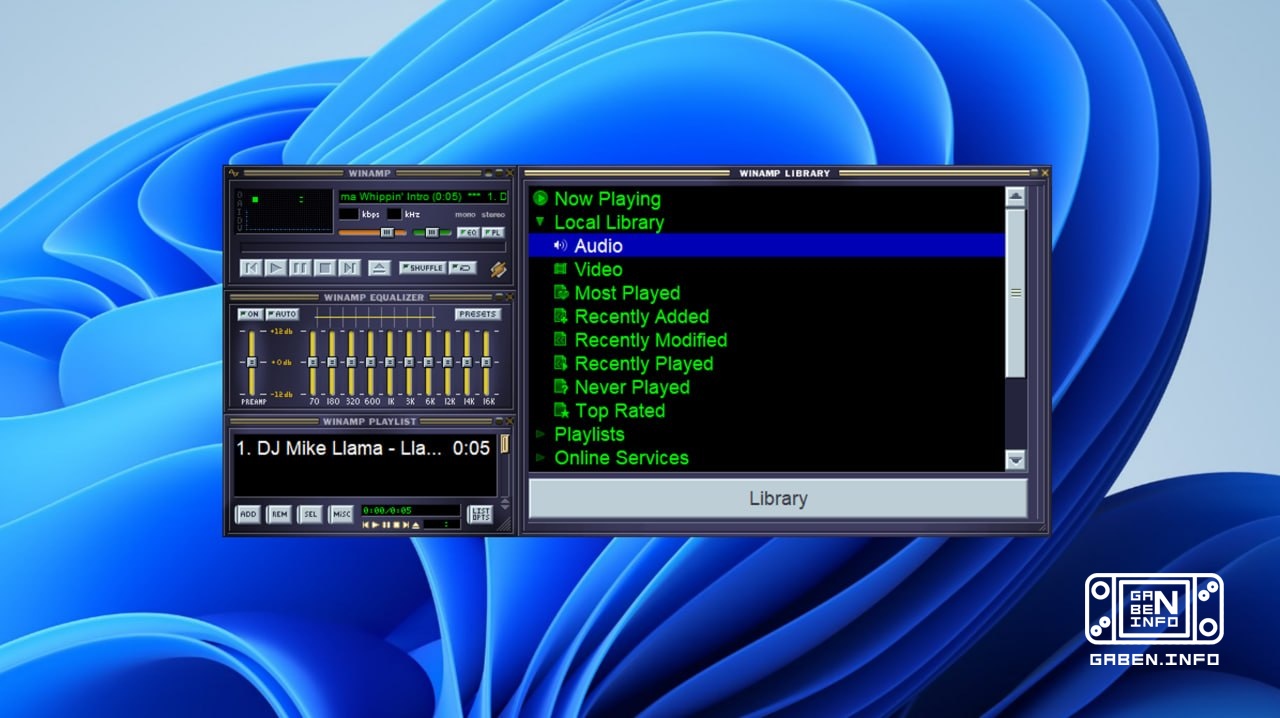
Task: Click the +0 db equalizer reset label
Action: point(281,362)
